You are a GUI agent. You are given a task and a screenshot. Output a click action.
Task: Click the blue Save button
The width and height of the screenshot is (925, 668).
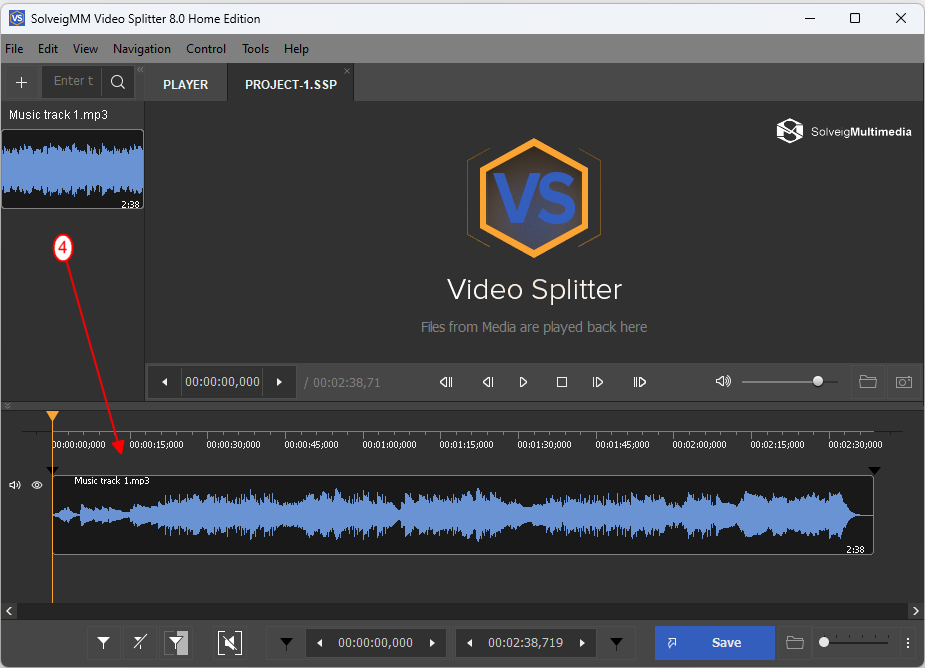pos(714,643)
